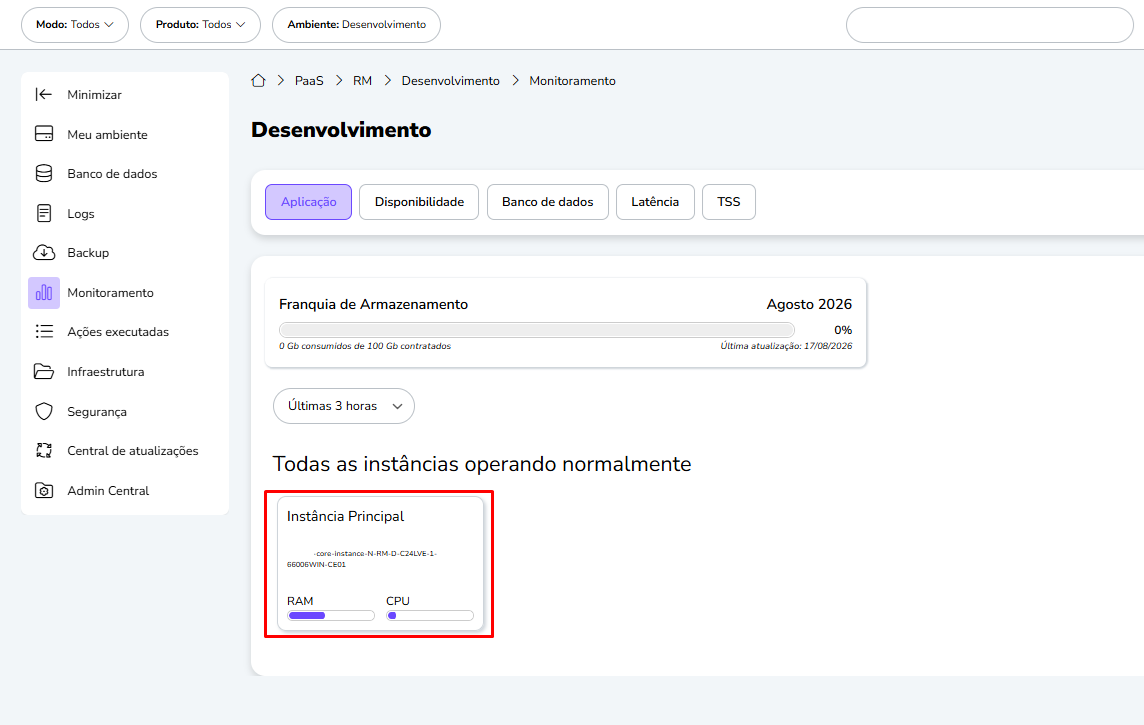Click the Central de atualizações refresh icon

point(44,451)
